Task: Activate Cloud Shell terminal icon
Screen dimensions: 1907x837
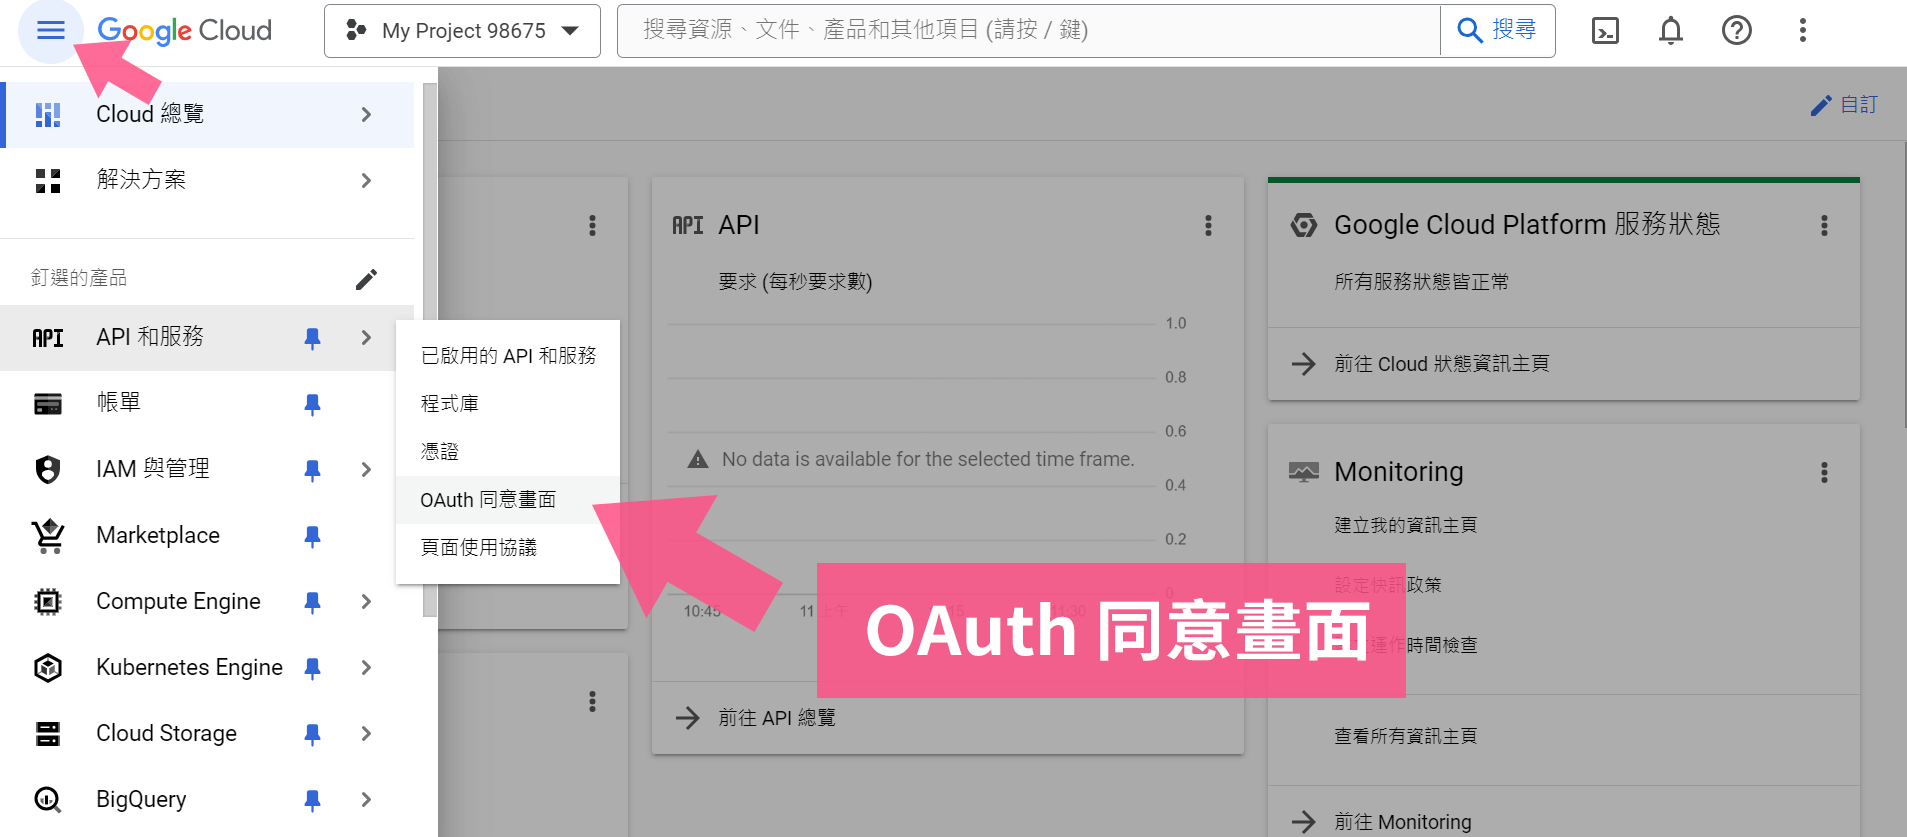Action: (x=1605, y=31)
